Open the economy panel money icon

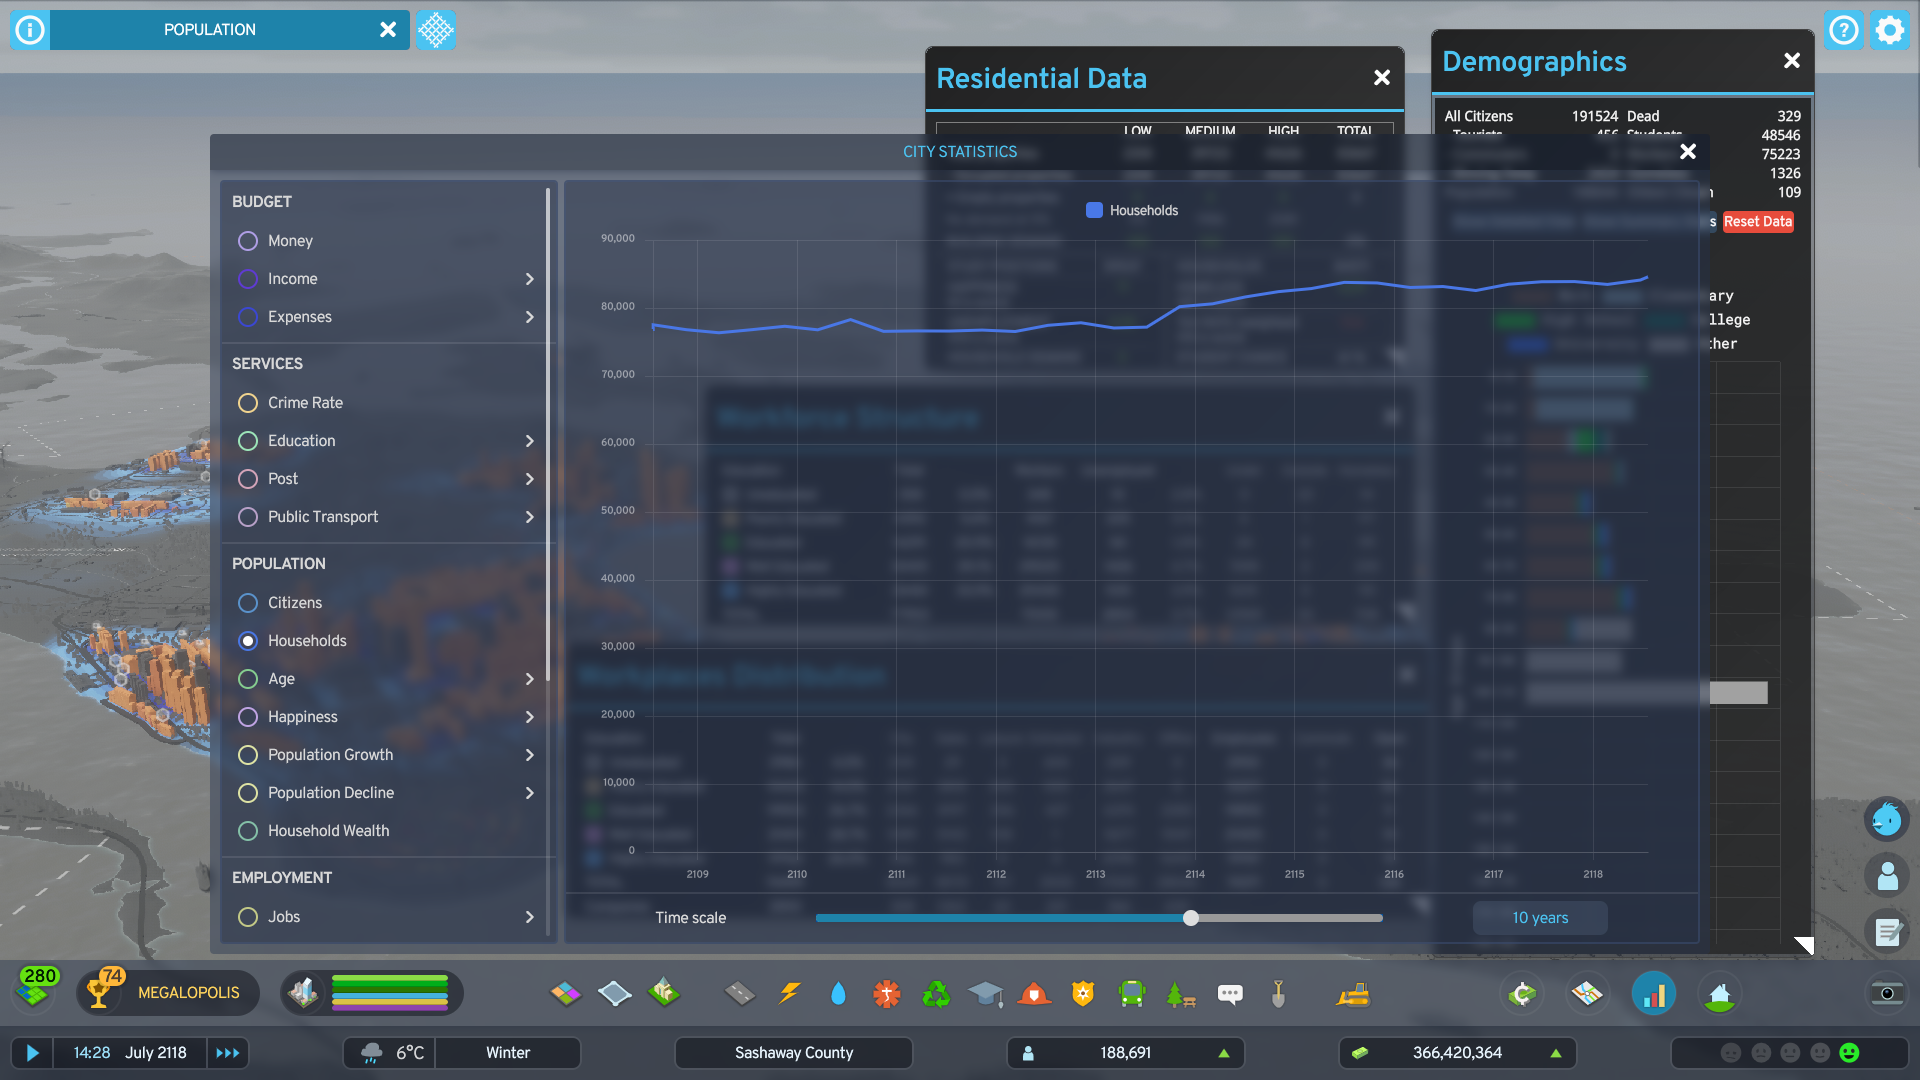(1522, 993)
